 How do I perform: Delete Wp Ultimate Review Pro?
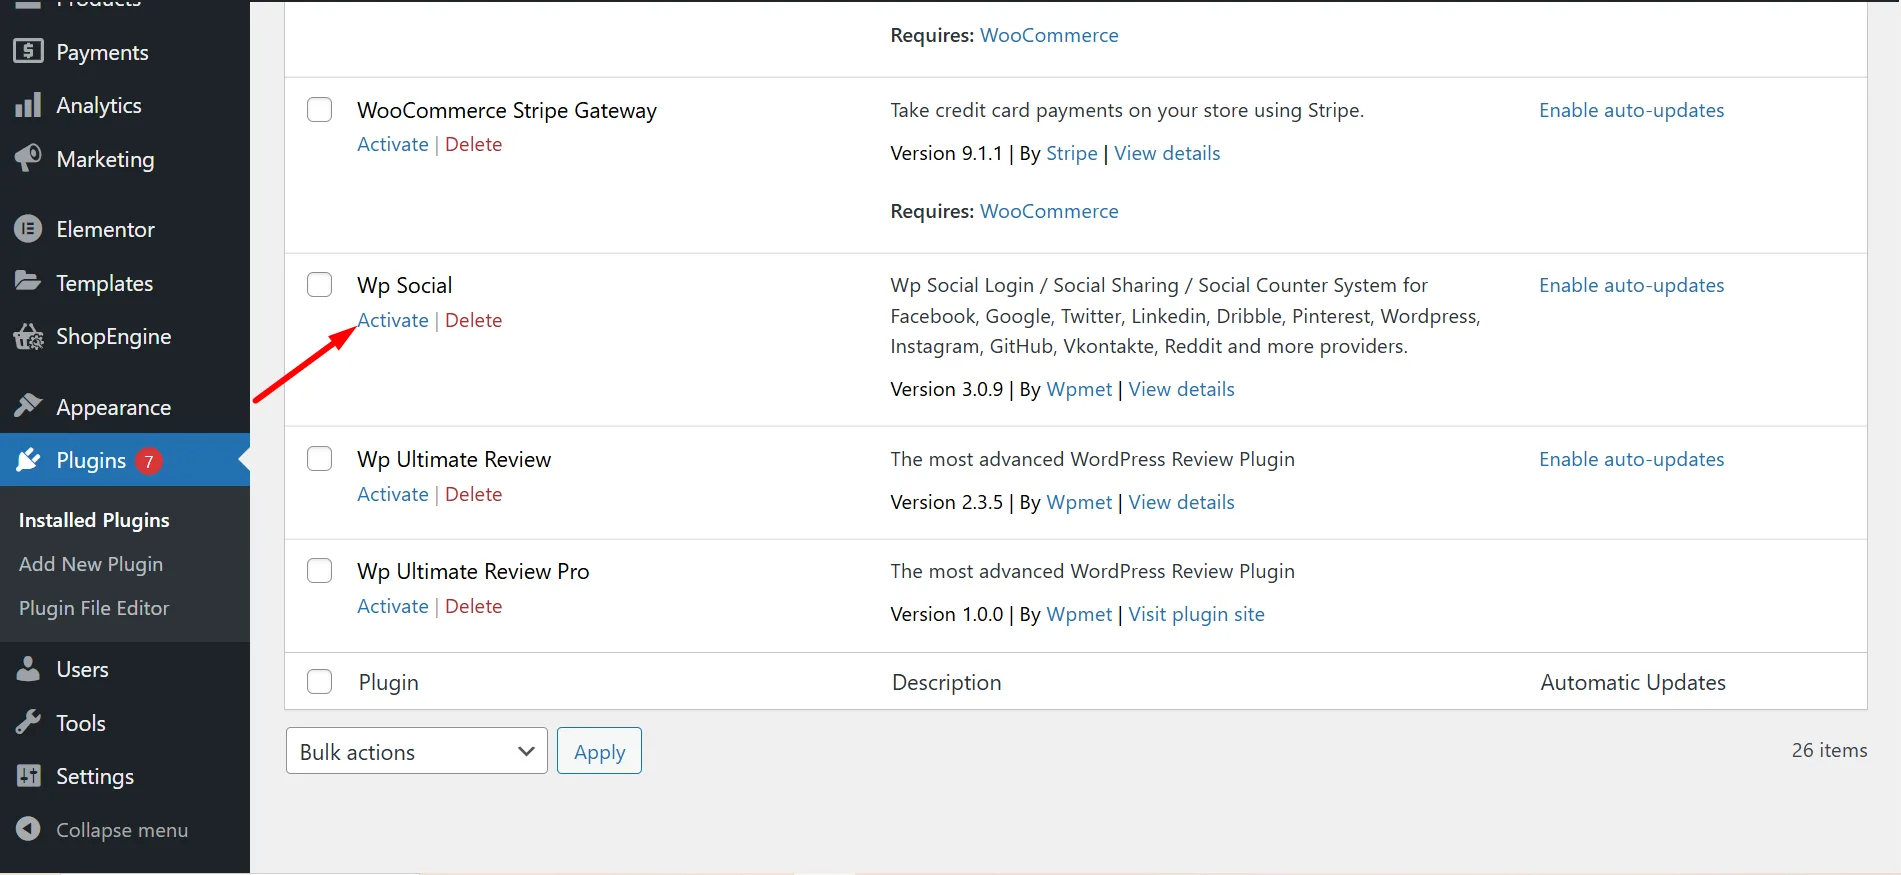(473, 606)
